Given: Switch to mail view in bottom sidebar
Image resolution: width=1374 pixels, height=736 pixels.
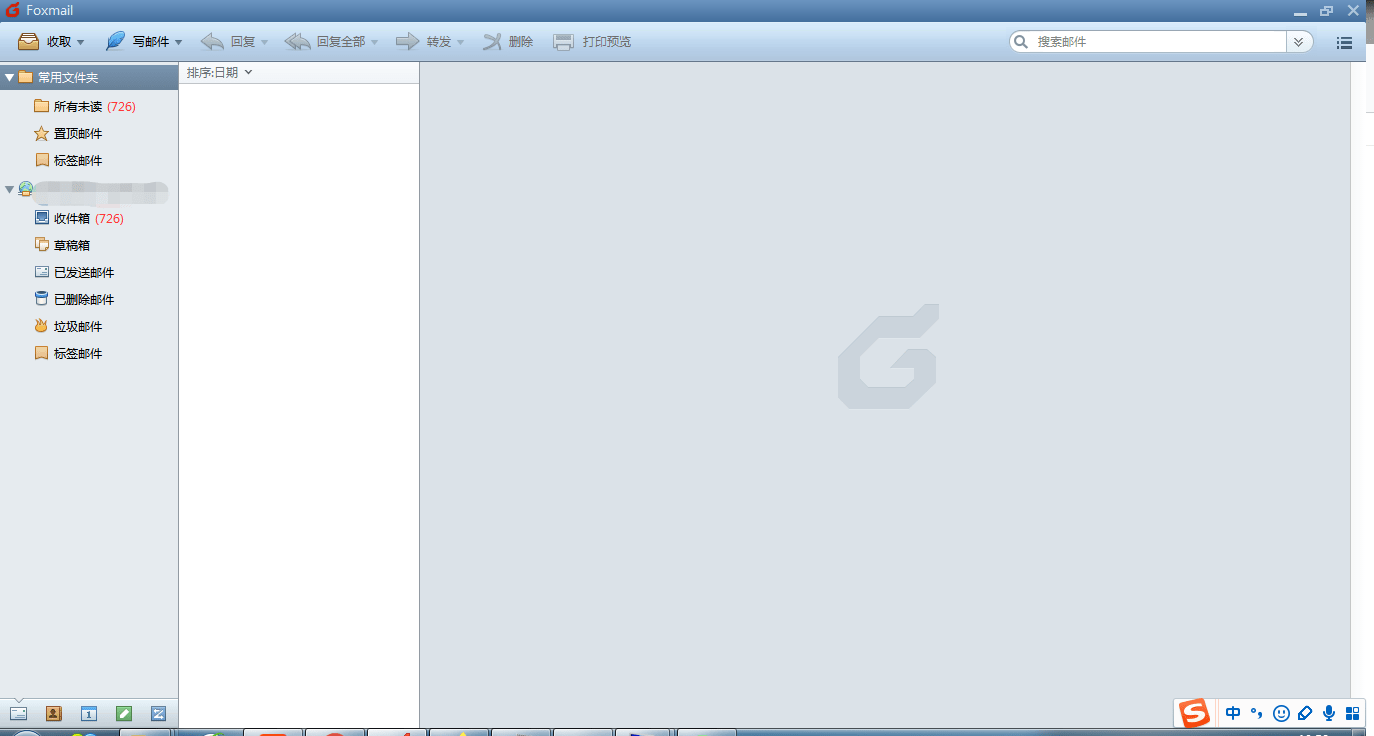Looking at the screenshot, I should tap(19, 713).
